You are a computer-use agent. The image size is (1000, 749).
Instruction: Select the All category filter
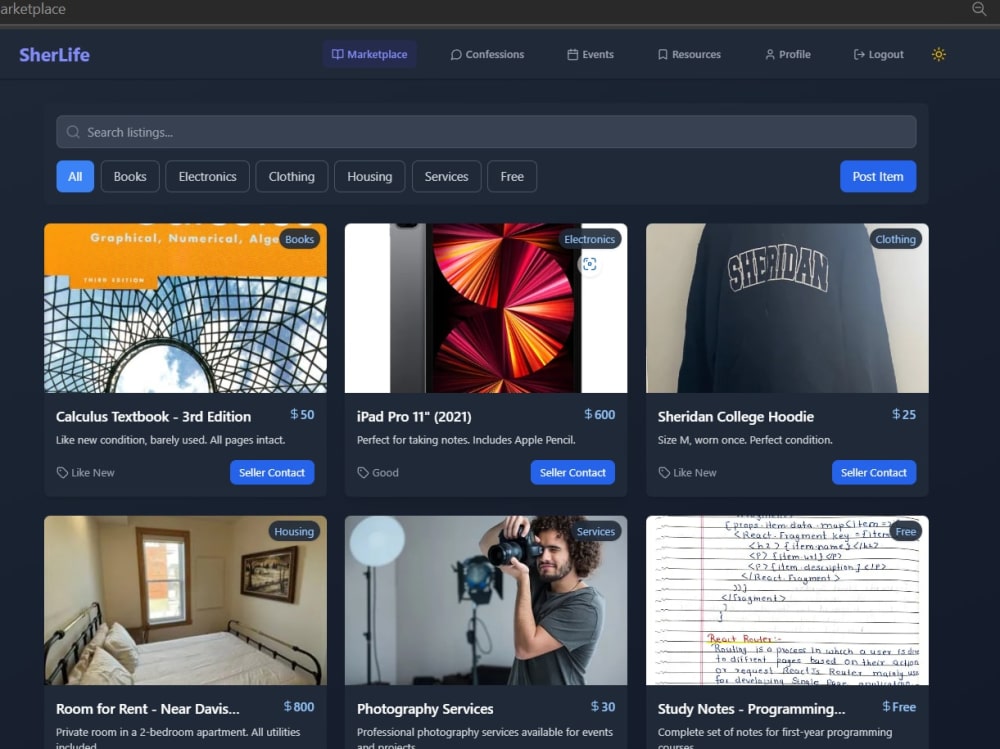[75, 177]
